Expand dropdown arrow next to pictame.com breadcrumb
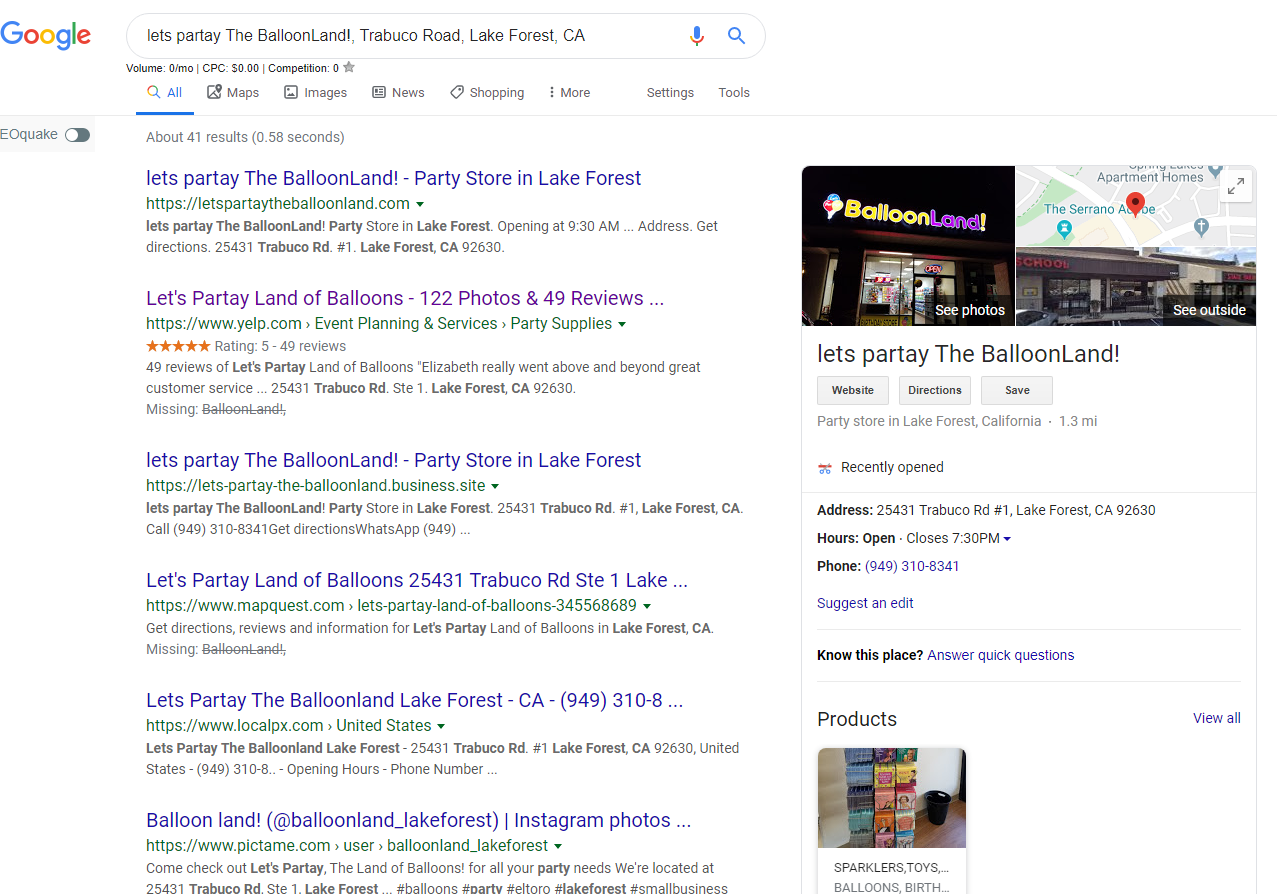The image size is (1277, 894). pos(559,846)
